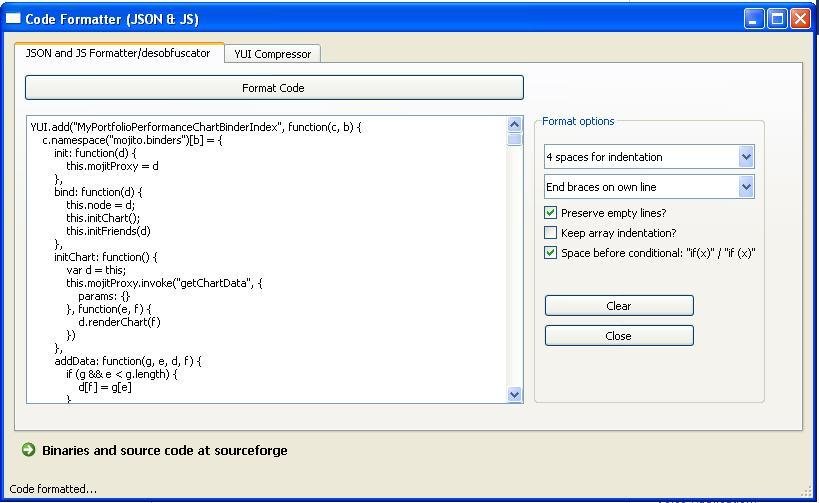Close window with the red X button
This screenshot has width=819, height=503.
(799, 18)
